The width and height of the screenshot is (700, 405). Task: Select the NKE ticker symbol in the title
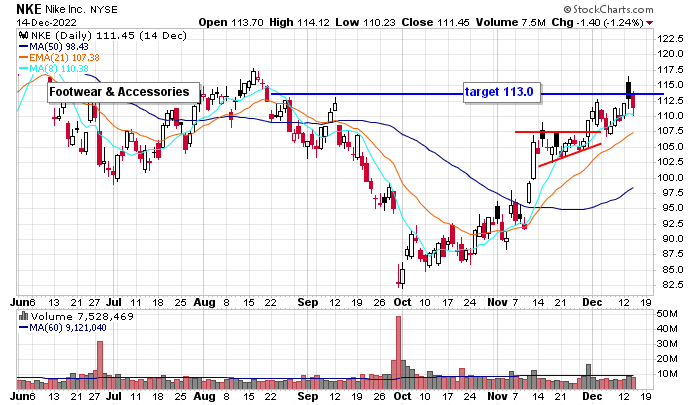[x=29, y=9]
